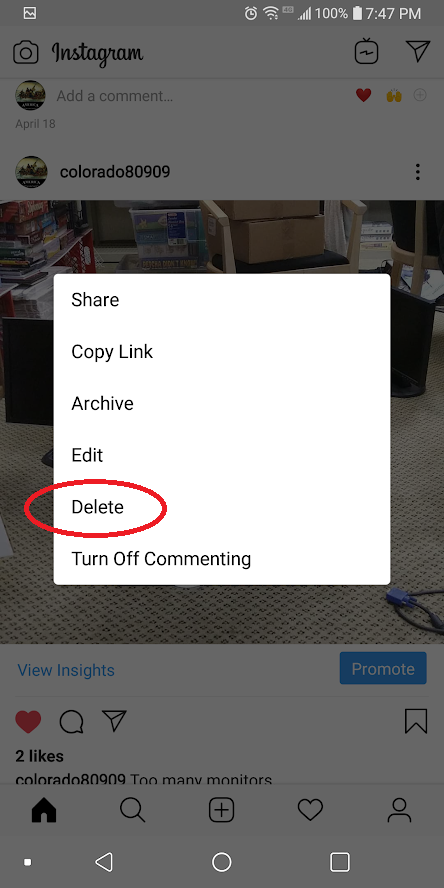Open the View Insights link

coord(66,670)
